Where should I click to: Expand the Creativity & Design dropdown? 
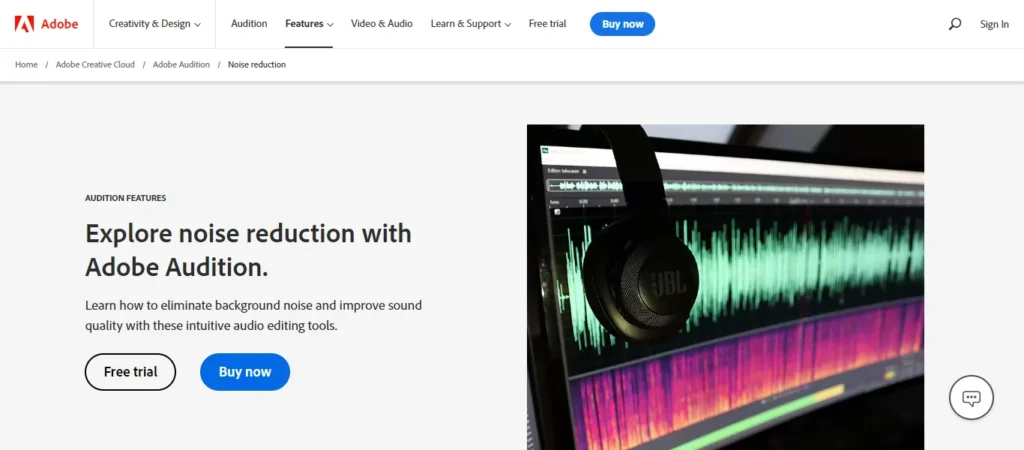(x=155, y=24)
